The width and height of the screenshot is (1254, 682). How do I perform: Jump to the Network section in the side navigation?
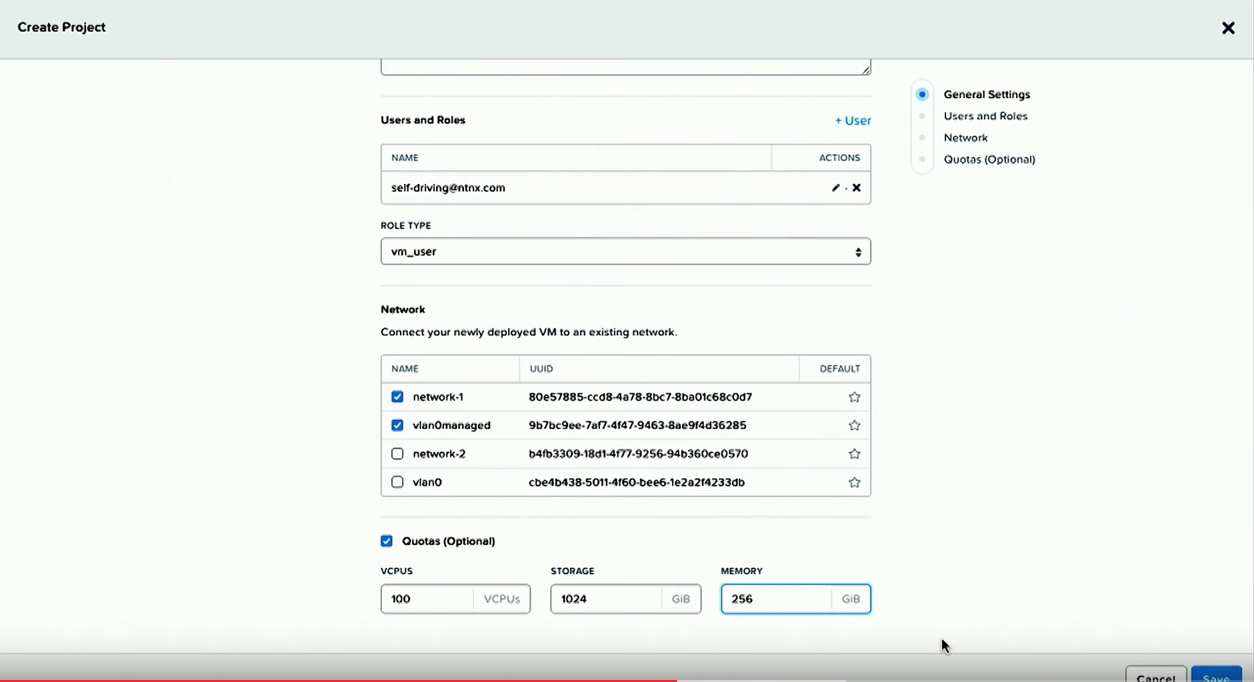click(966, 138)
